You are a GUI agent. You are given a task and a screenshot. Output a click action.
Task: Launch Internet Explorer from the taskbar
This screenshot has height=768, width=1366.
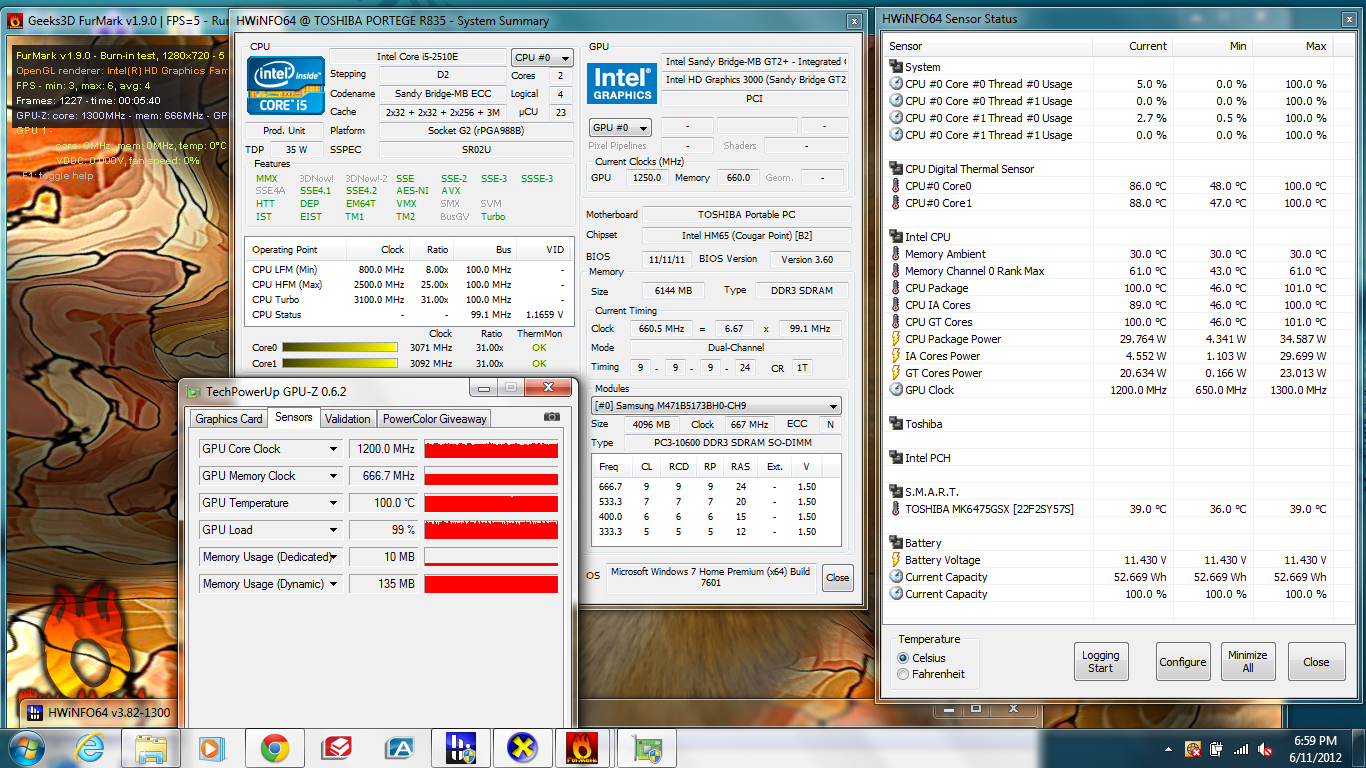click(x=90, y=747)
